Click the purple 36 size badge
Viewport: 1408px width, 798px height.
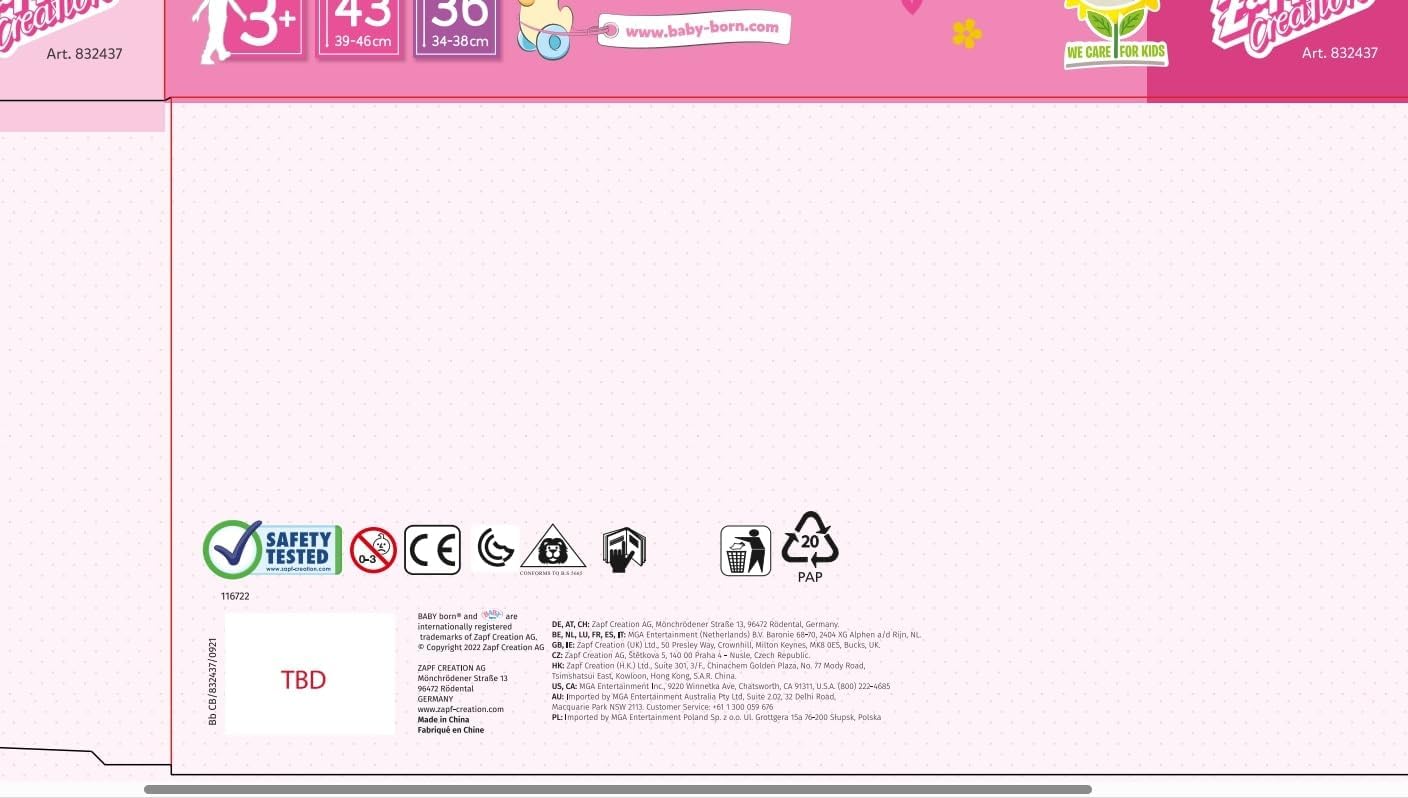point(457,26)
